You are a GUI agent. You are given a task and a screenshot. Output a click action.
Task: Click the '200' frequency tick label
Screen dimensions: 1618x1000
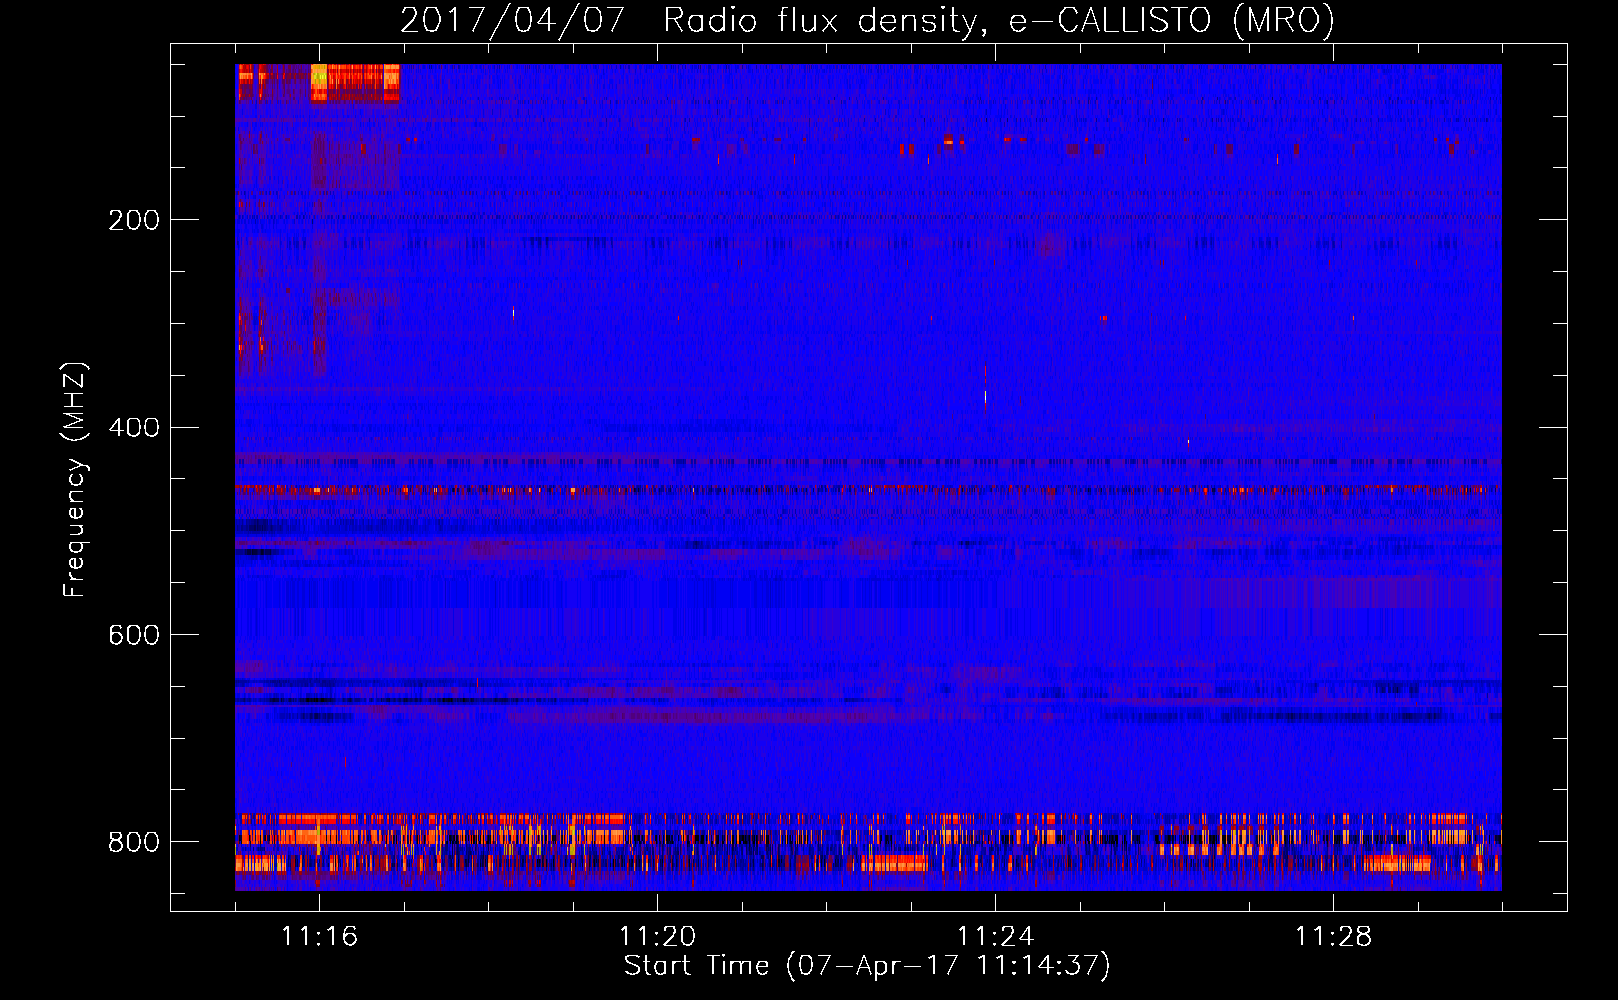point(134,220)
